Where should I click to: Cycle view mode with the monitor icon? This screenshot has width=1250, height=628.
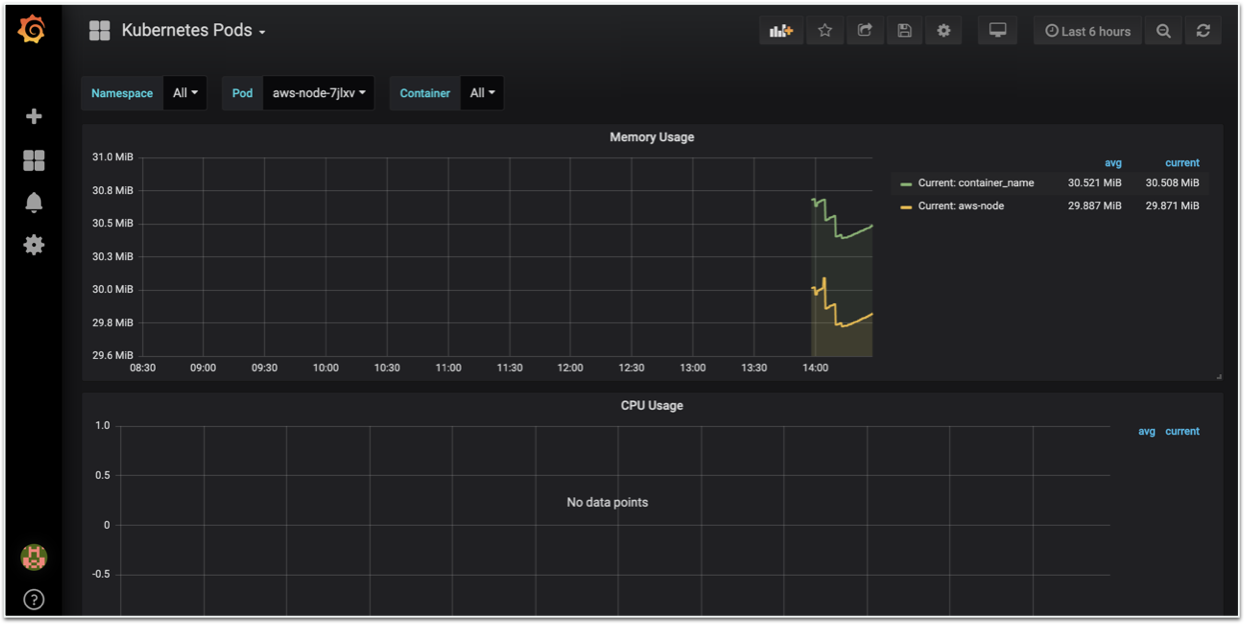(998, 31)
